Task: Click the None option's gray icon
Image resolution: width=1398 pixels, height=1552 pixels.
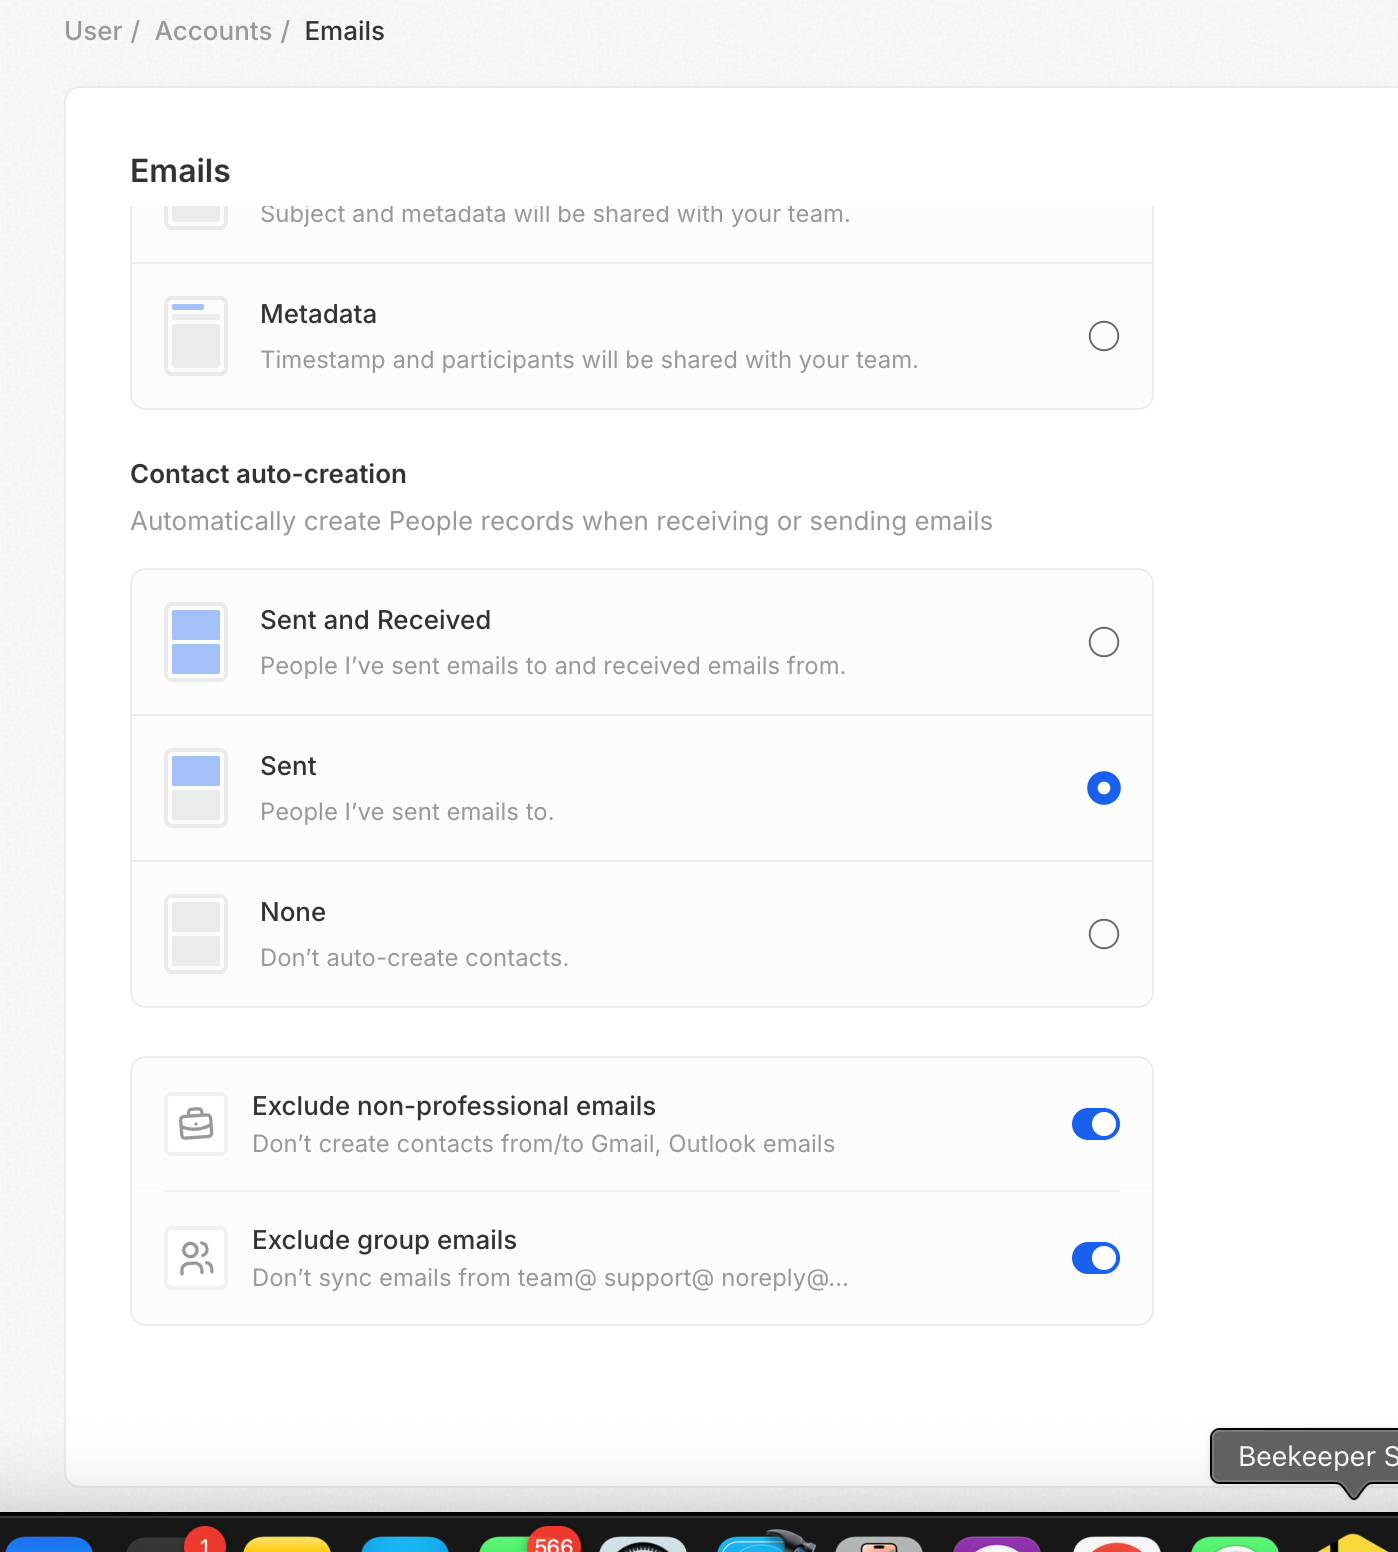Action: 196,934
